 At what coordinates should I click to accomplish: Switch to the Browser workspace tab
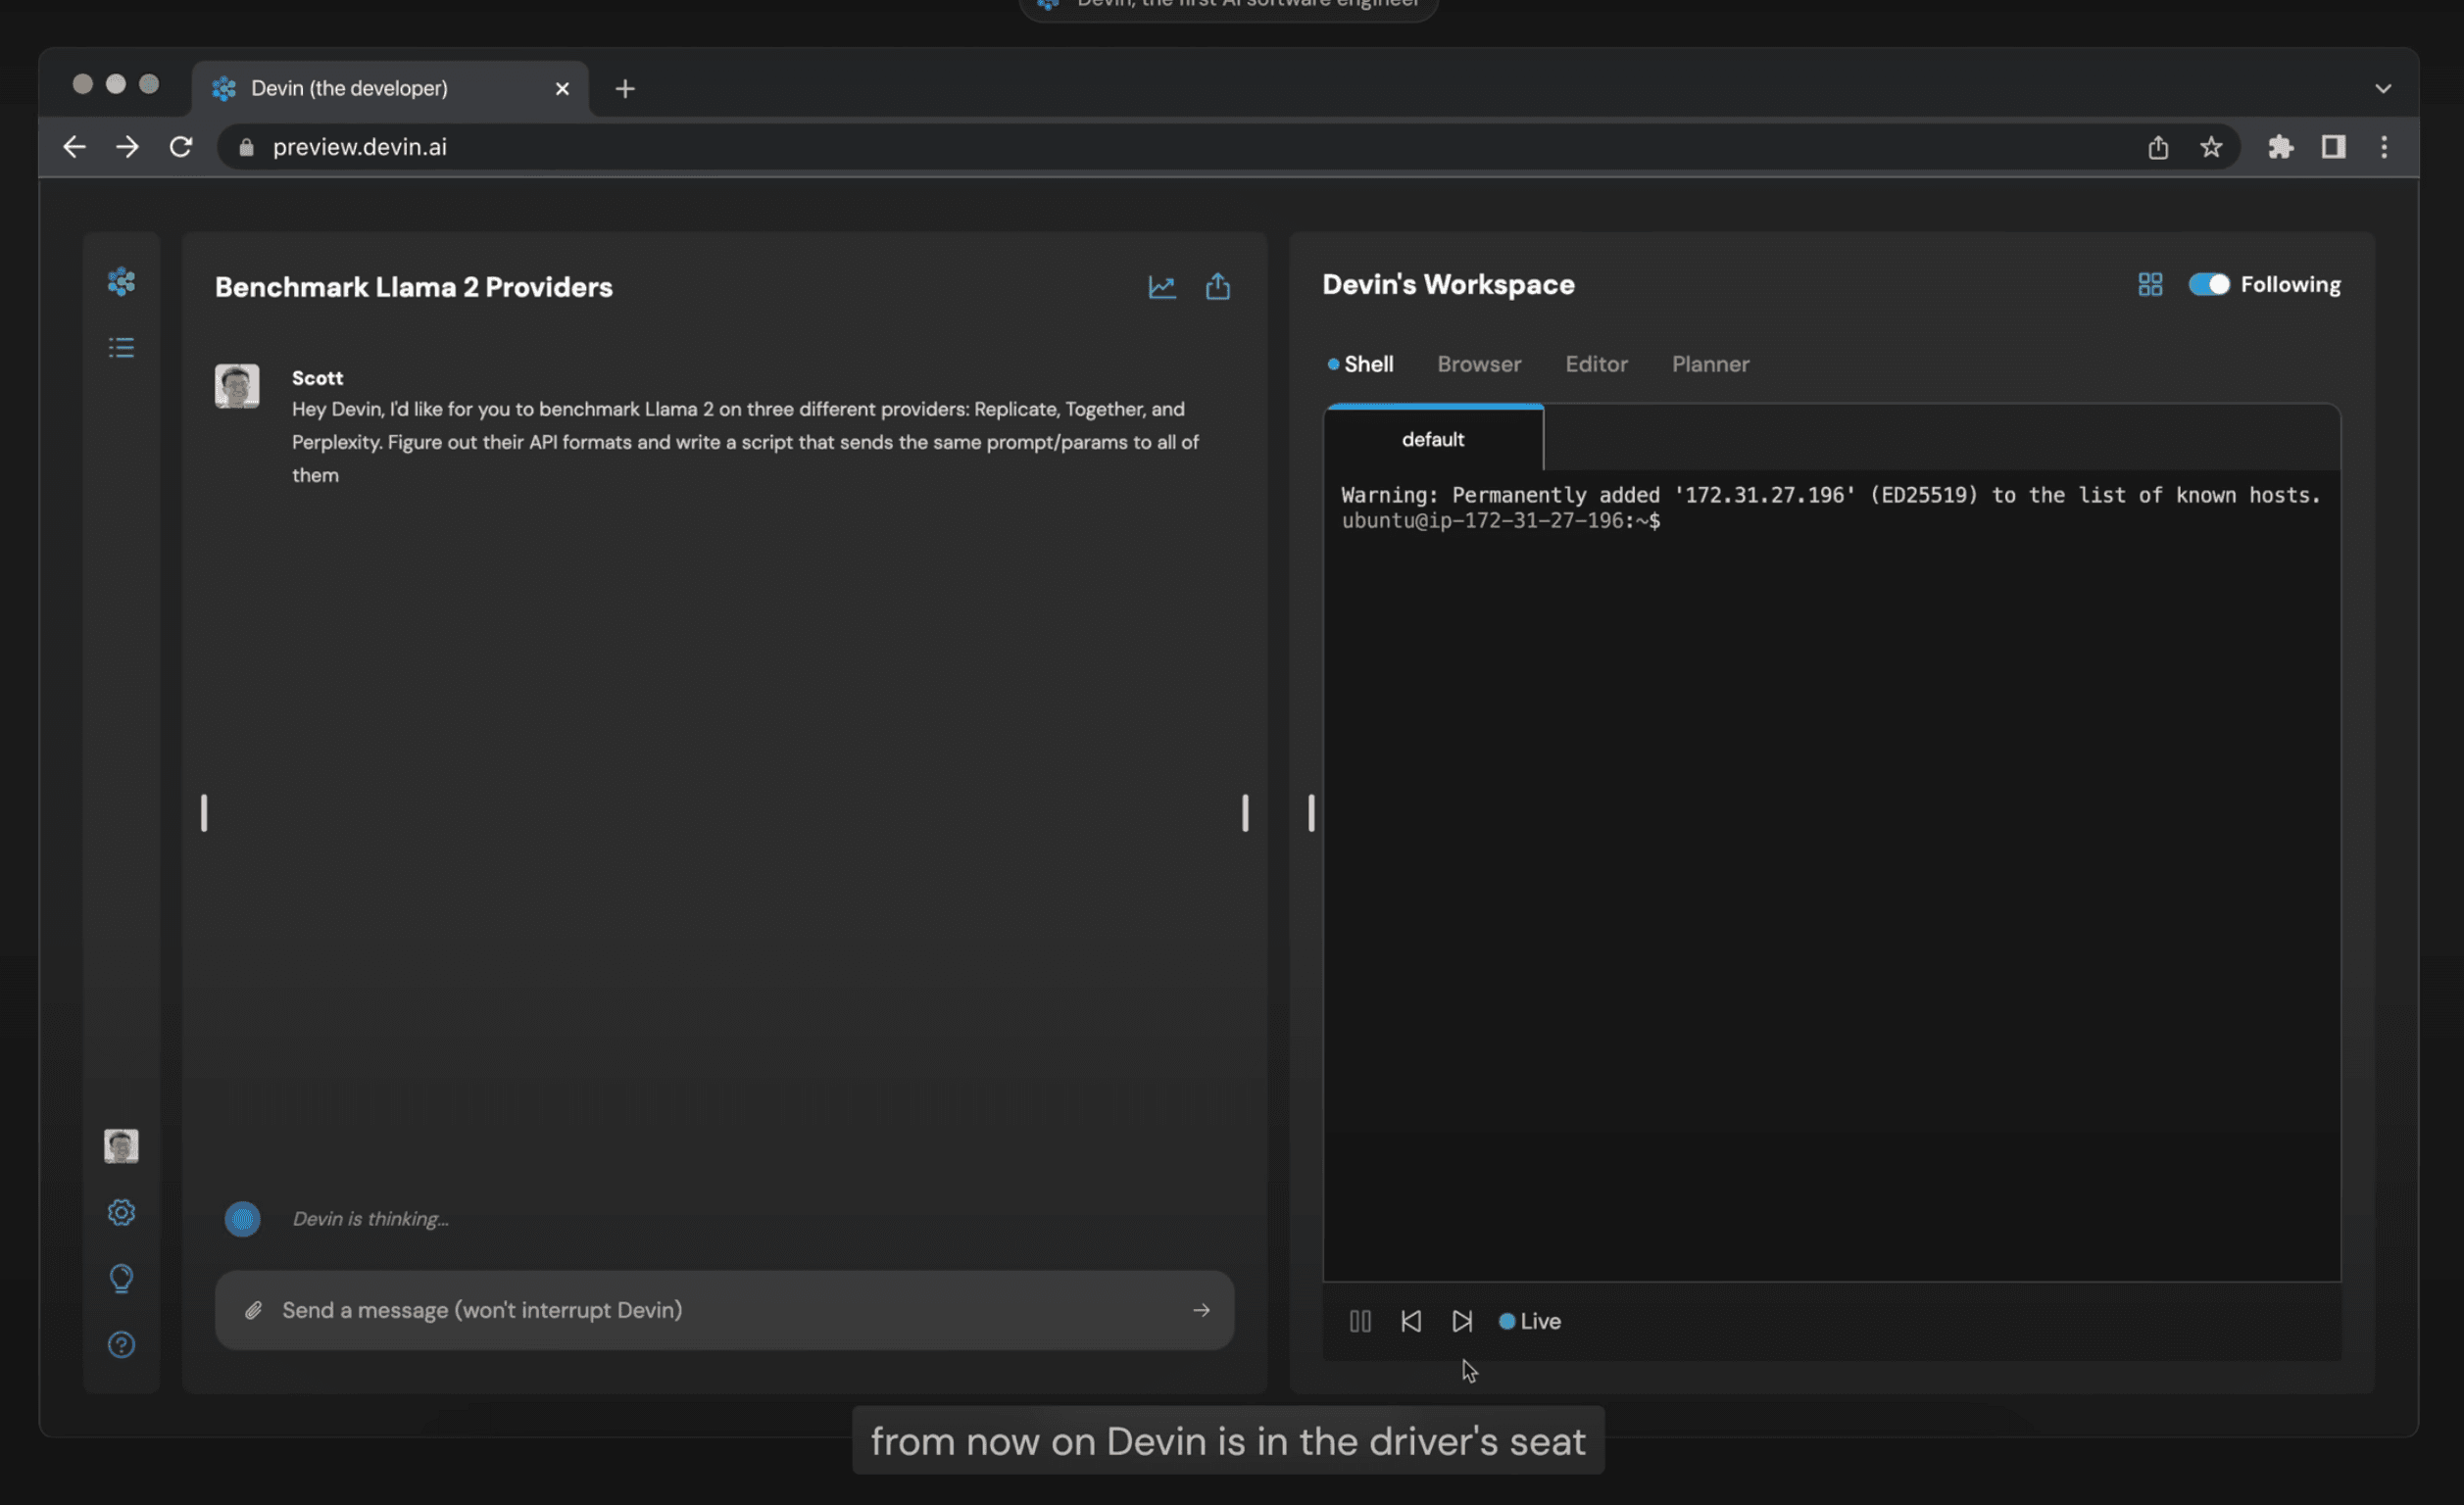point(1478,364)
